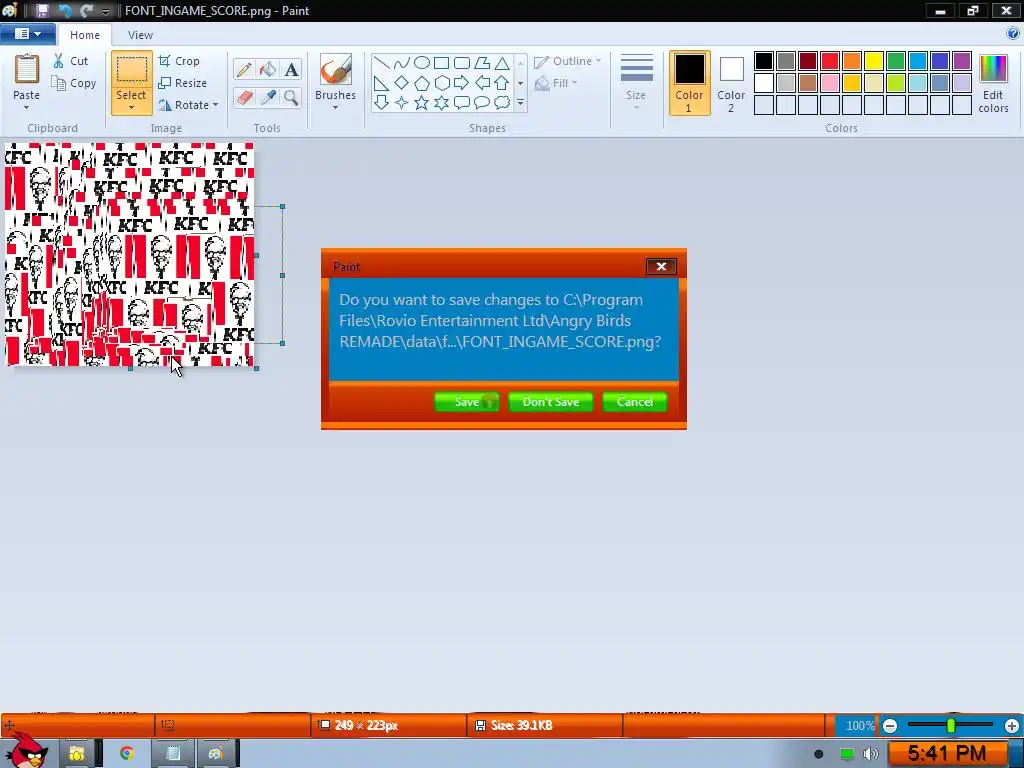
Task: Click the 5:41 PM clock
Action: pos(947,754)
